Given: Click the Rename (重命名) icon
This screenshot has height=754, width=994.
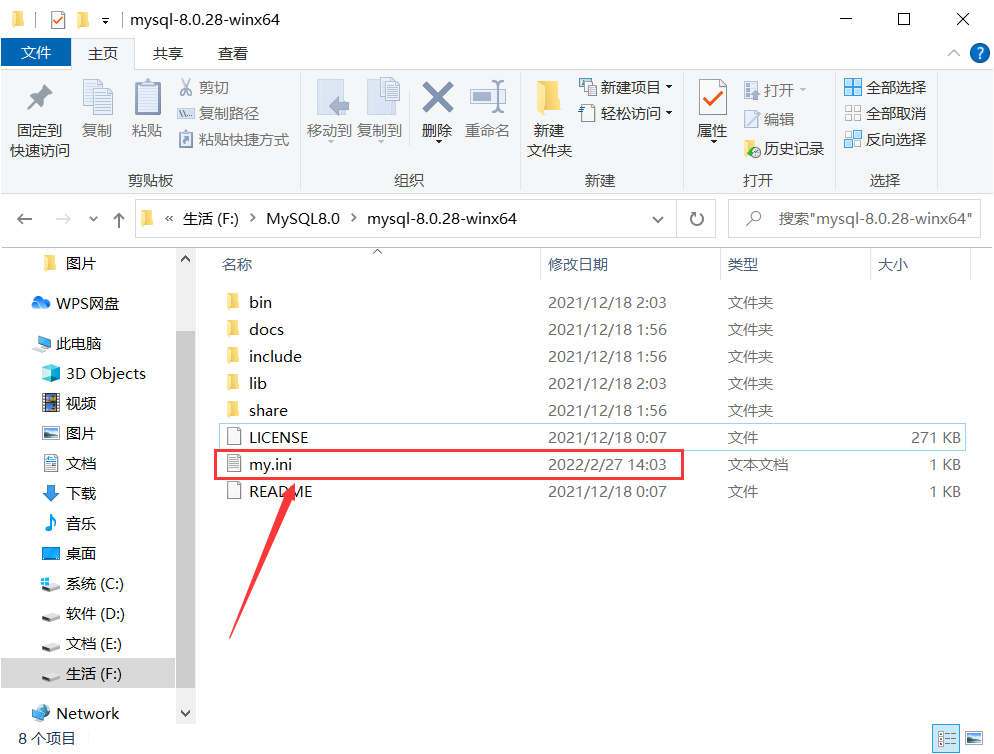Looking at the screenshot, I should pyautogui.click(x=487, y=97).
